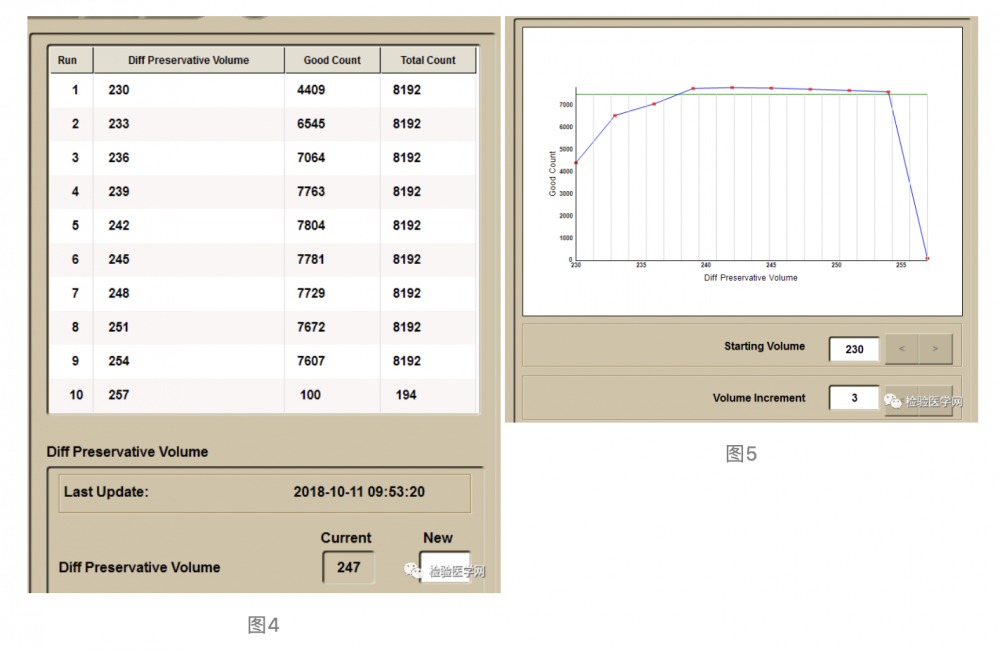
Task: Select Good Count value 4409
Action: pyautogui.click(x=311, y=90)
